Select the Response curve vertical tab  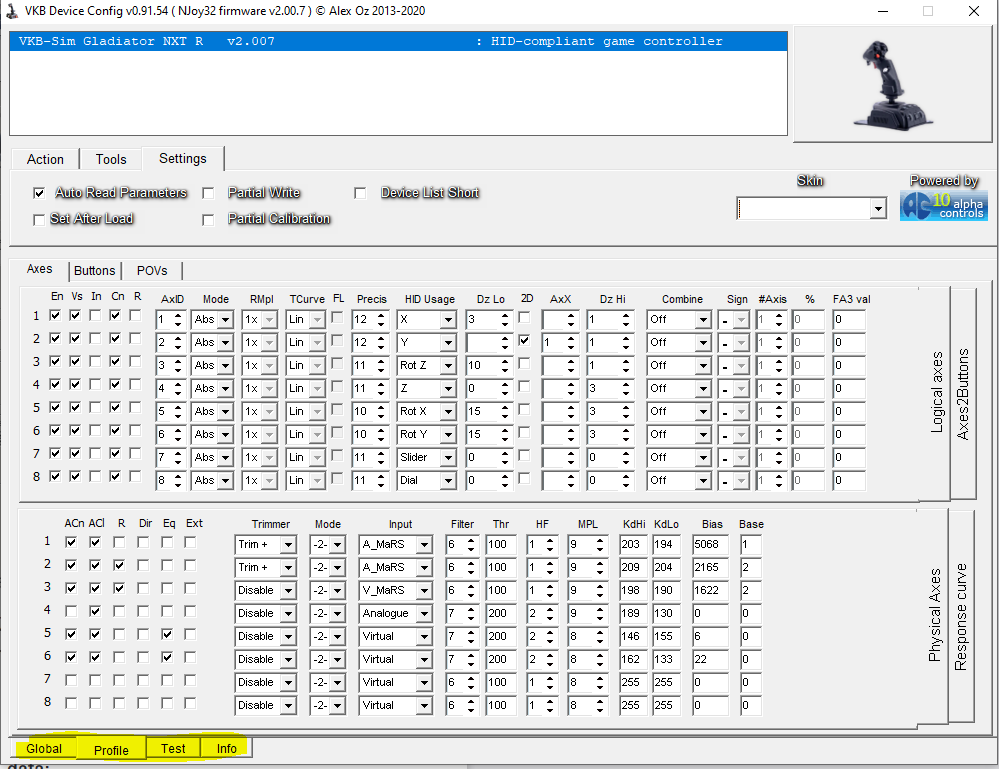click(961, 617)
